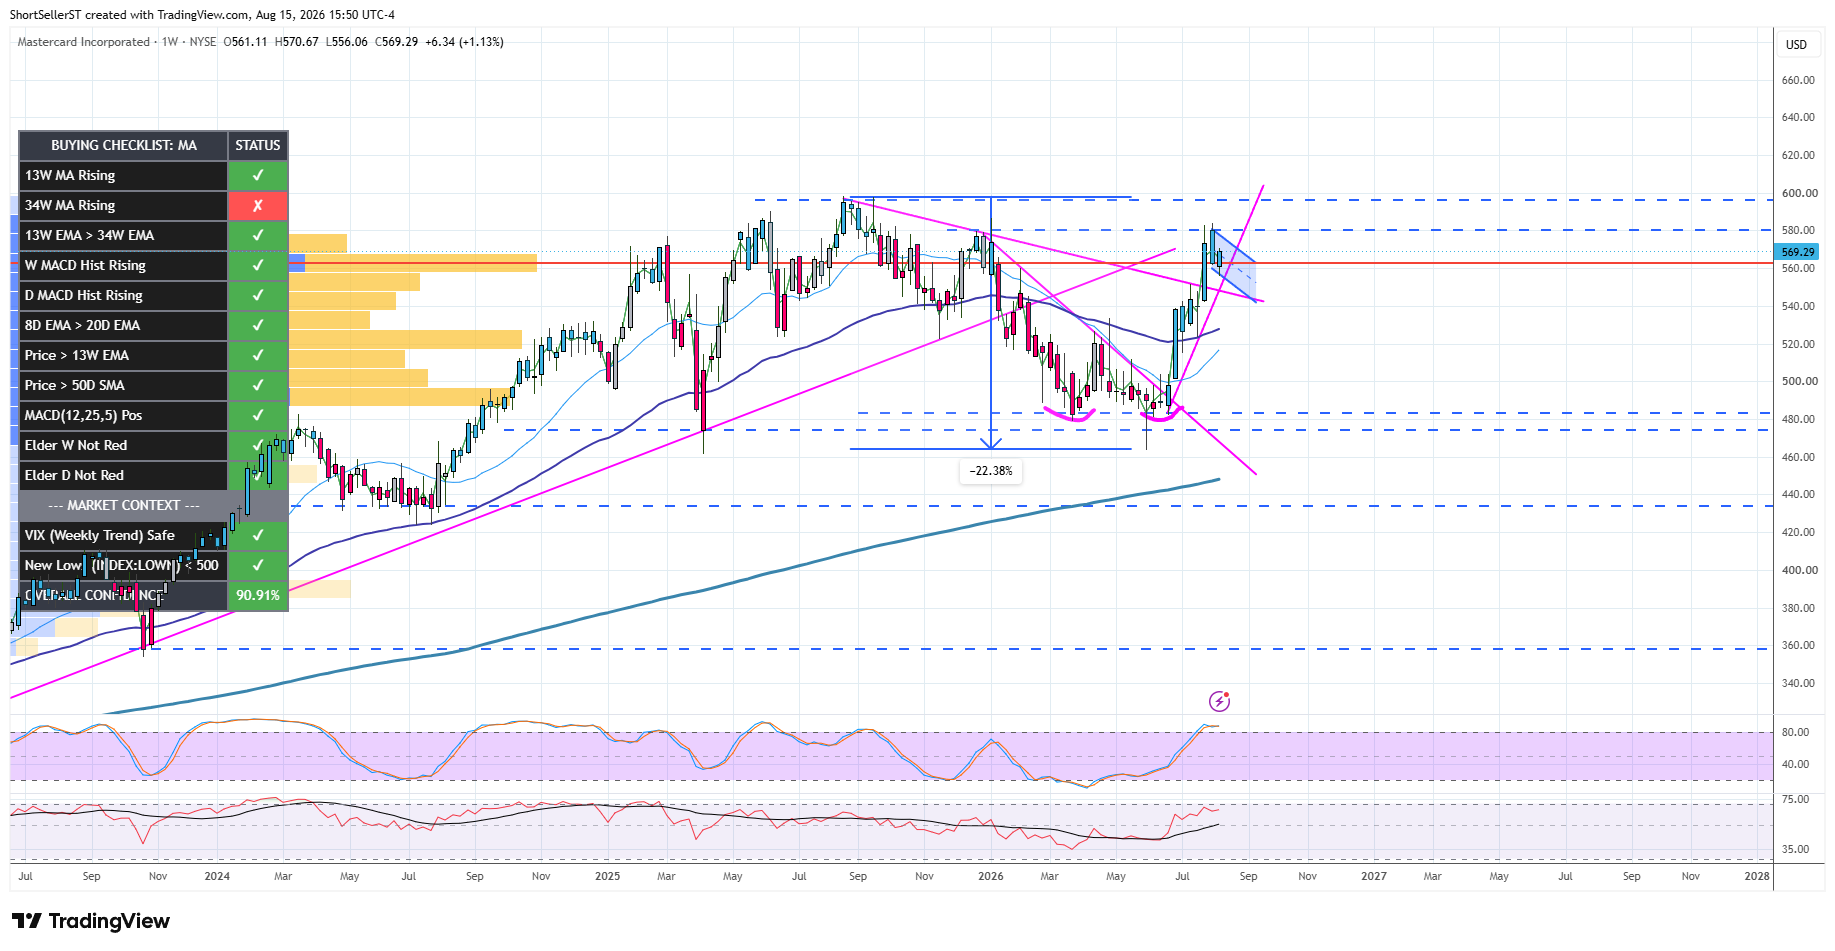
Task: Click the 80.00 level on the oscillator scale
Action: (x=1795, y=732)
